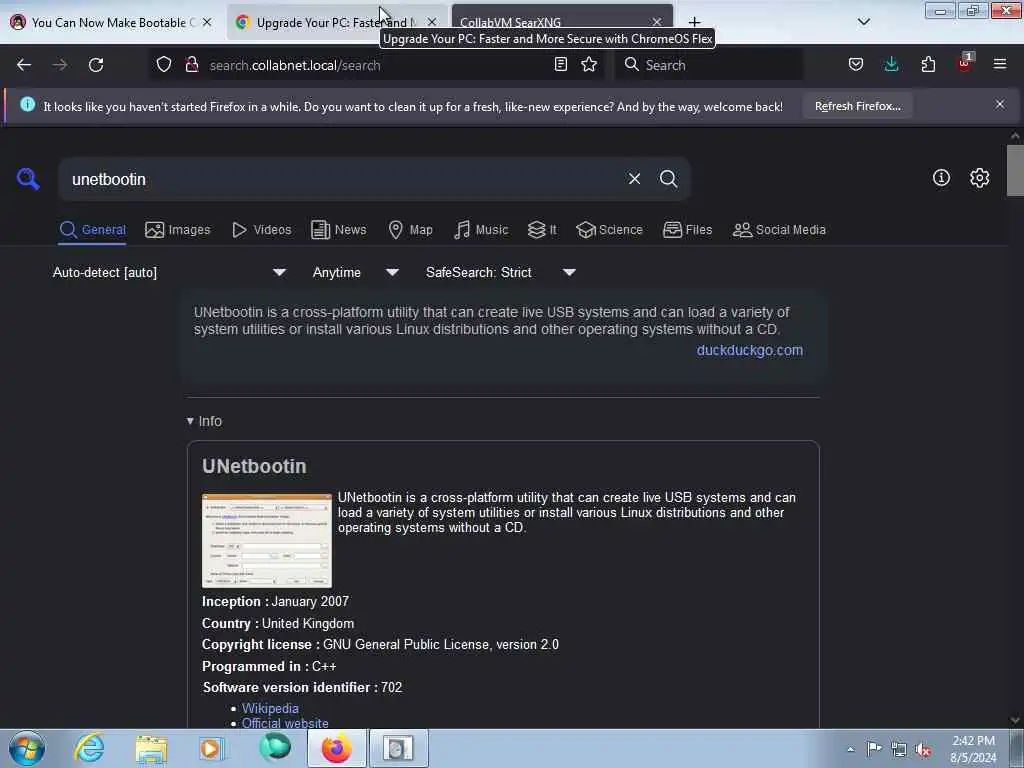Open the Windows Start menu
Screen dimensions: 1024x768
27,748
